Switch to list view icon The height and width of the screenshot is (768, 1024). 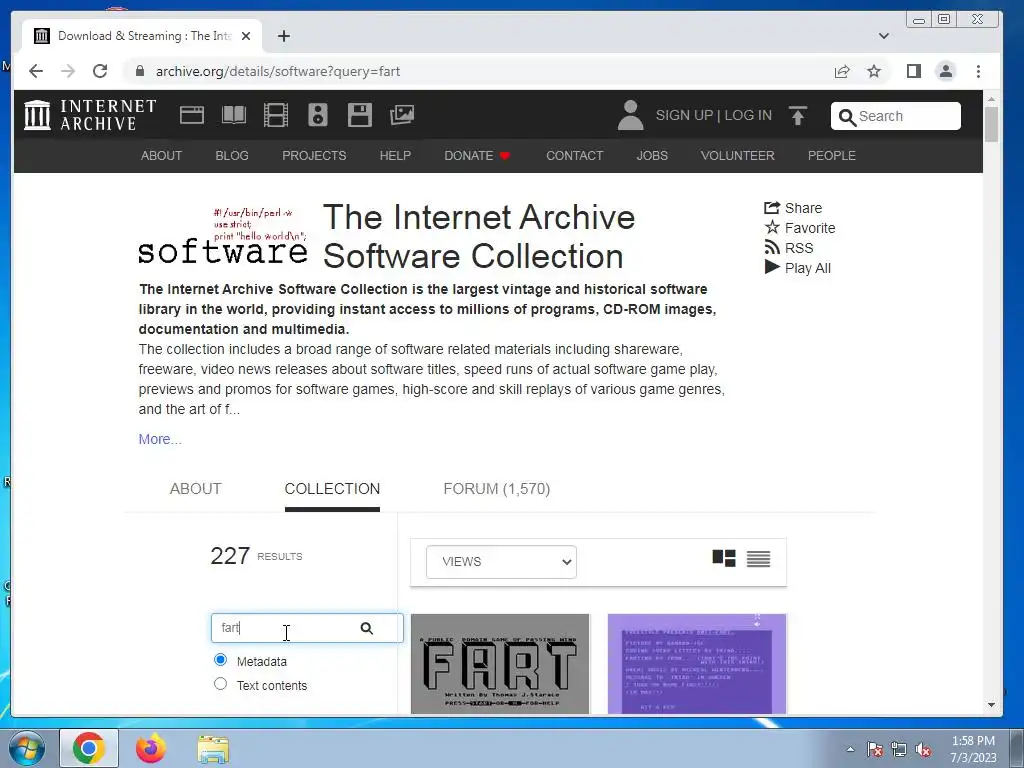click(758, 559)
